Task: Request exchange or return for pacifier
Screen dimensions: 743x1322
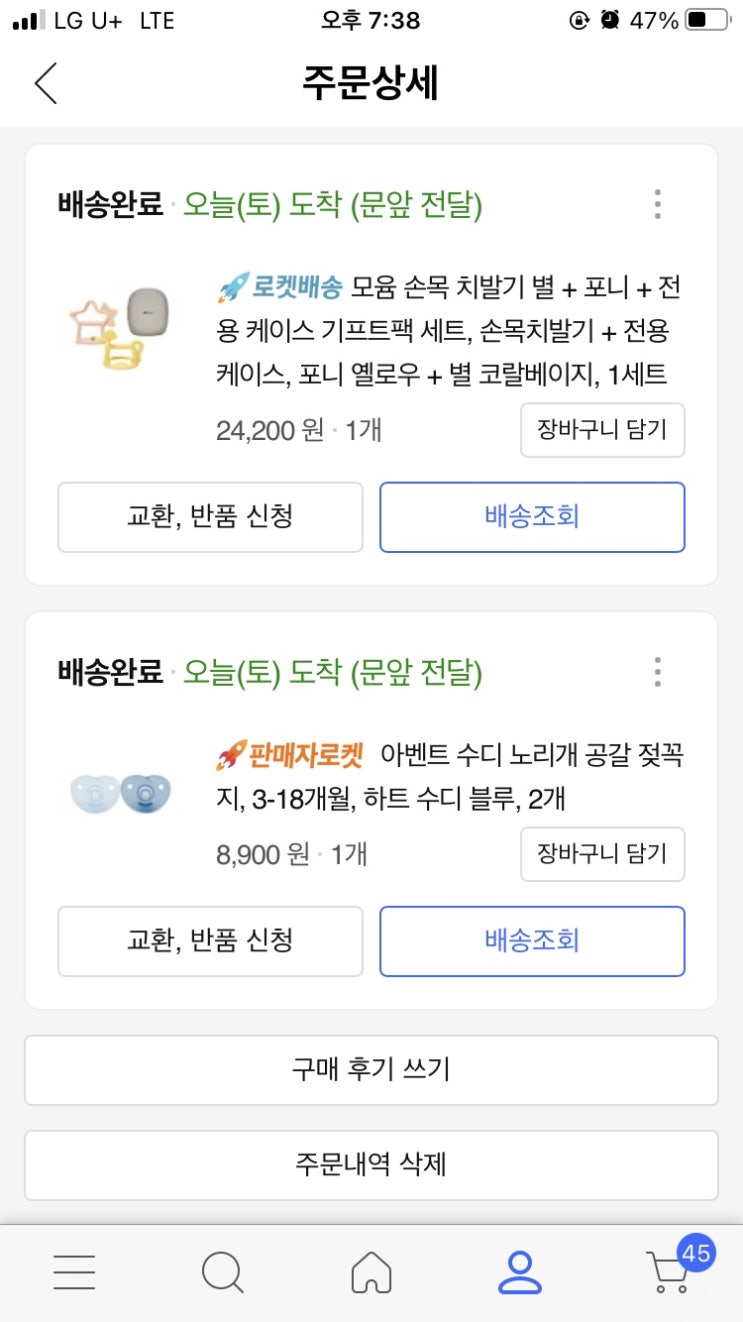Action: coord(210,941)
